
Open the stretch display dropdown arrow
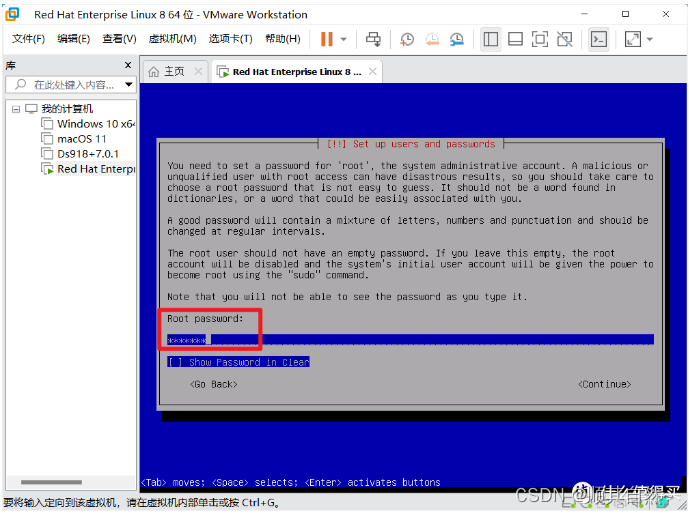(x=650, y=39)
